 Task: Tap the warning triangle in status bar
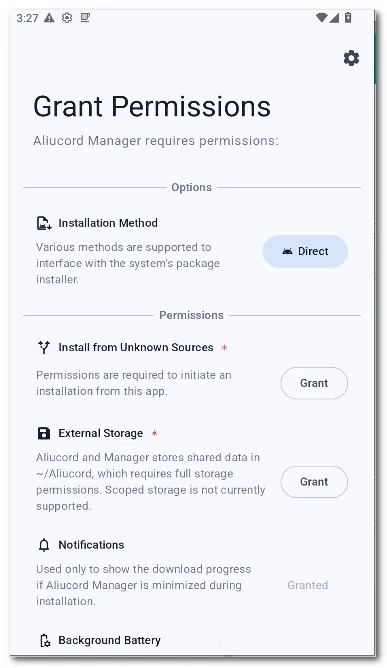click(49, 18)
